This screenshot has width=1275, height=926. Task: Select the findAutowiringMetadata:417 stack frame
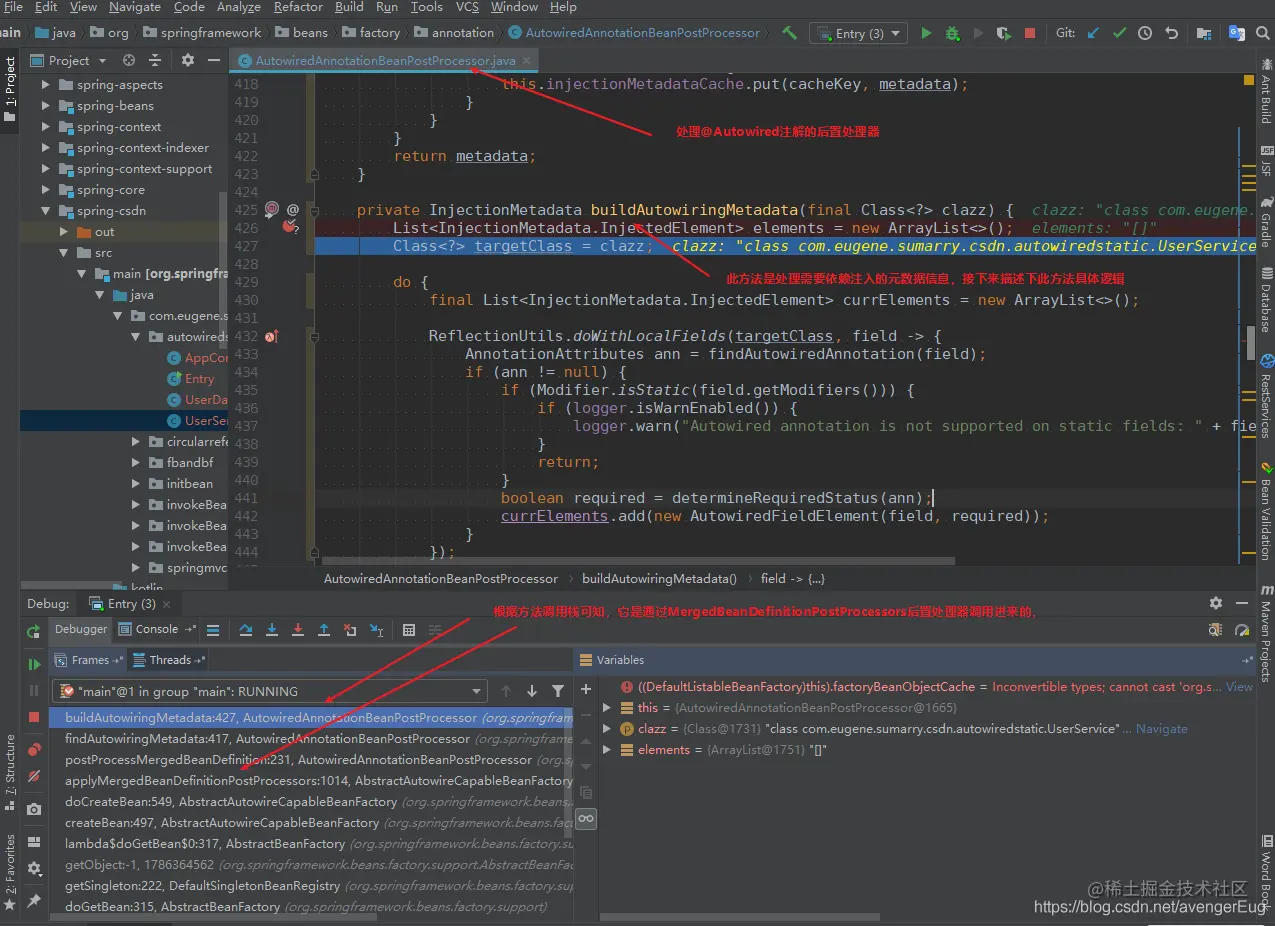[310, 739]
